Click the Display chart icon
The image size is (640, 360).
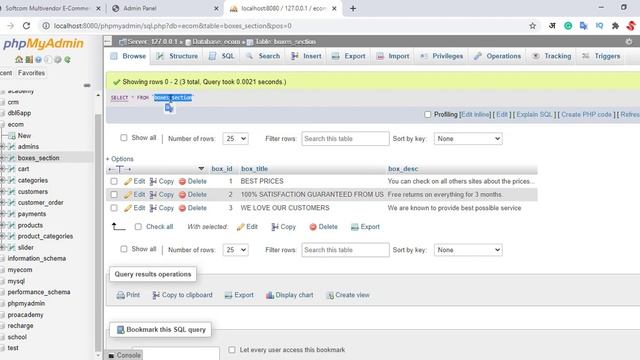(x=270, y=295)
